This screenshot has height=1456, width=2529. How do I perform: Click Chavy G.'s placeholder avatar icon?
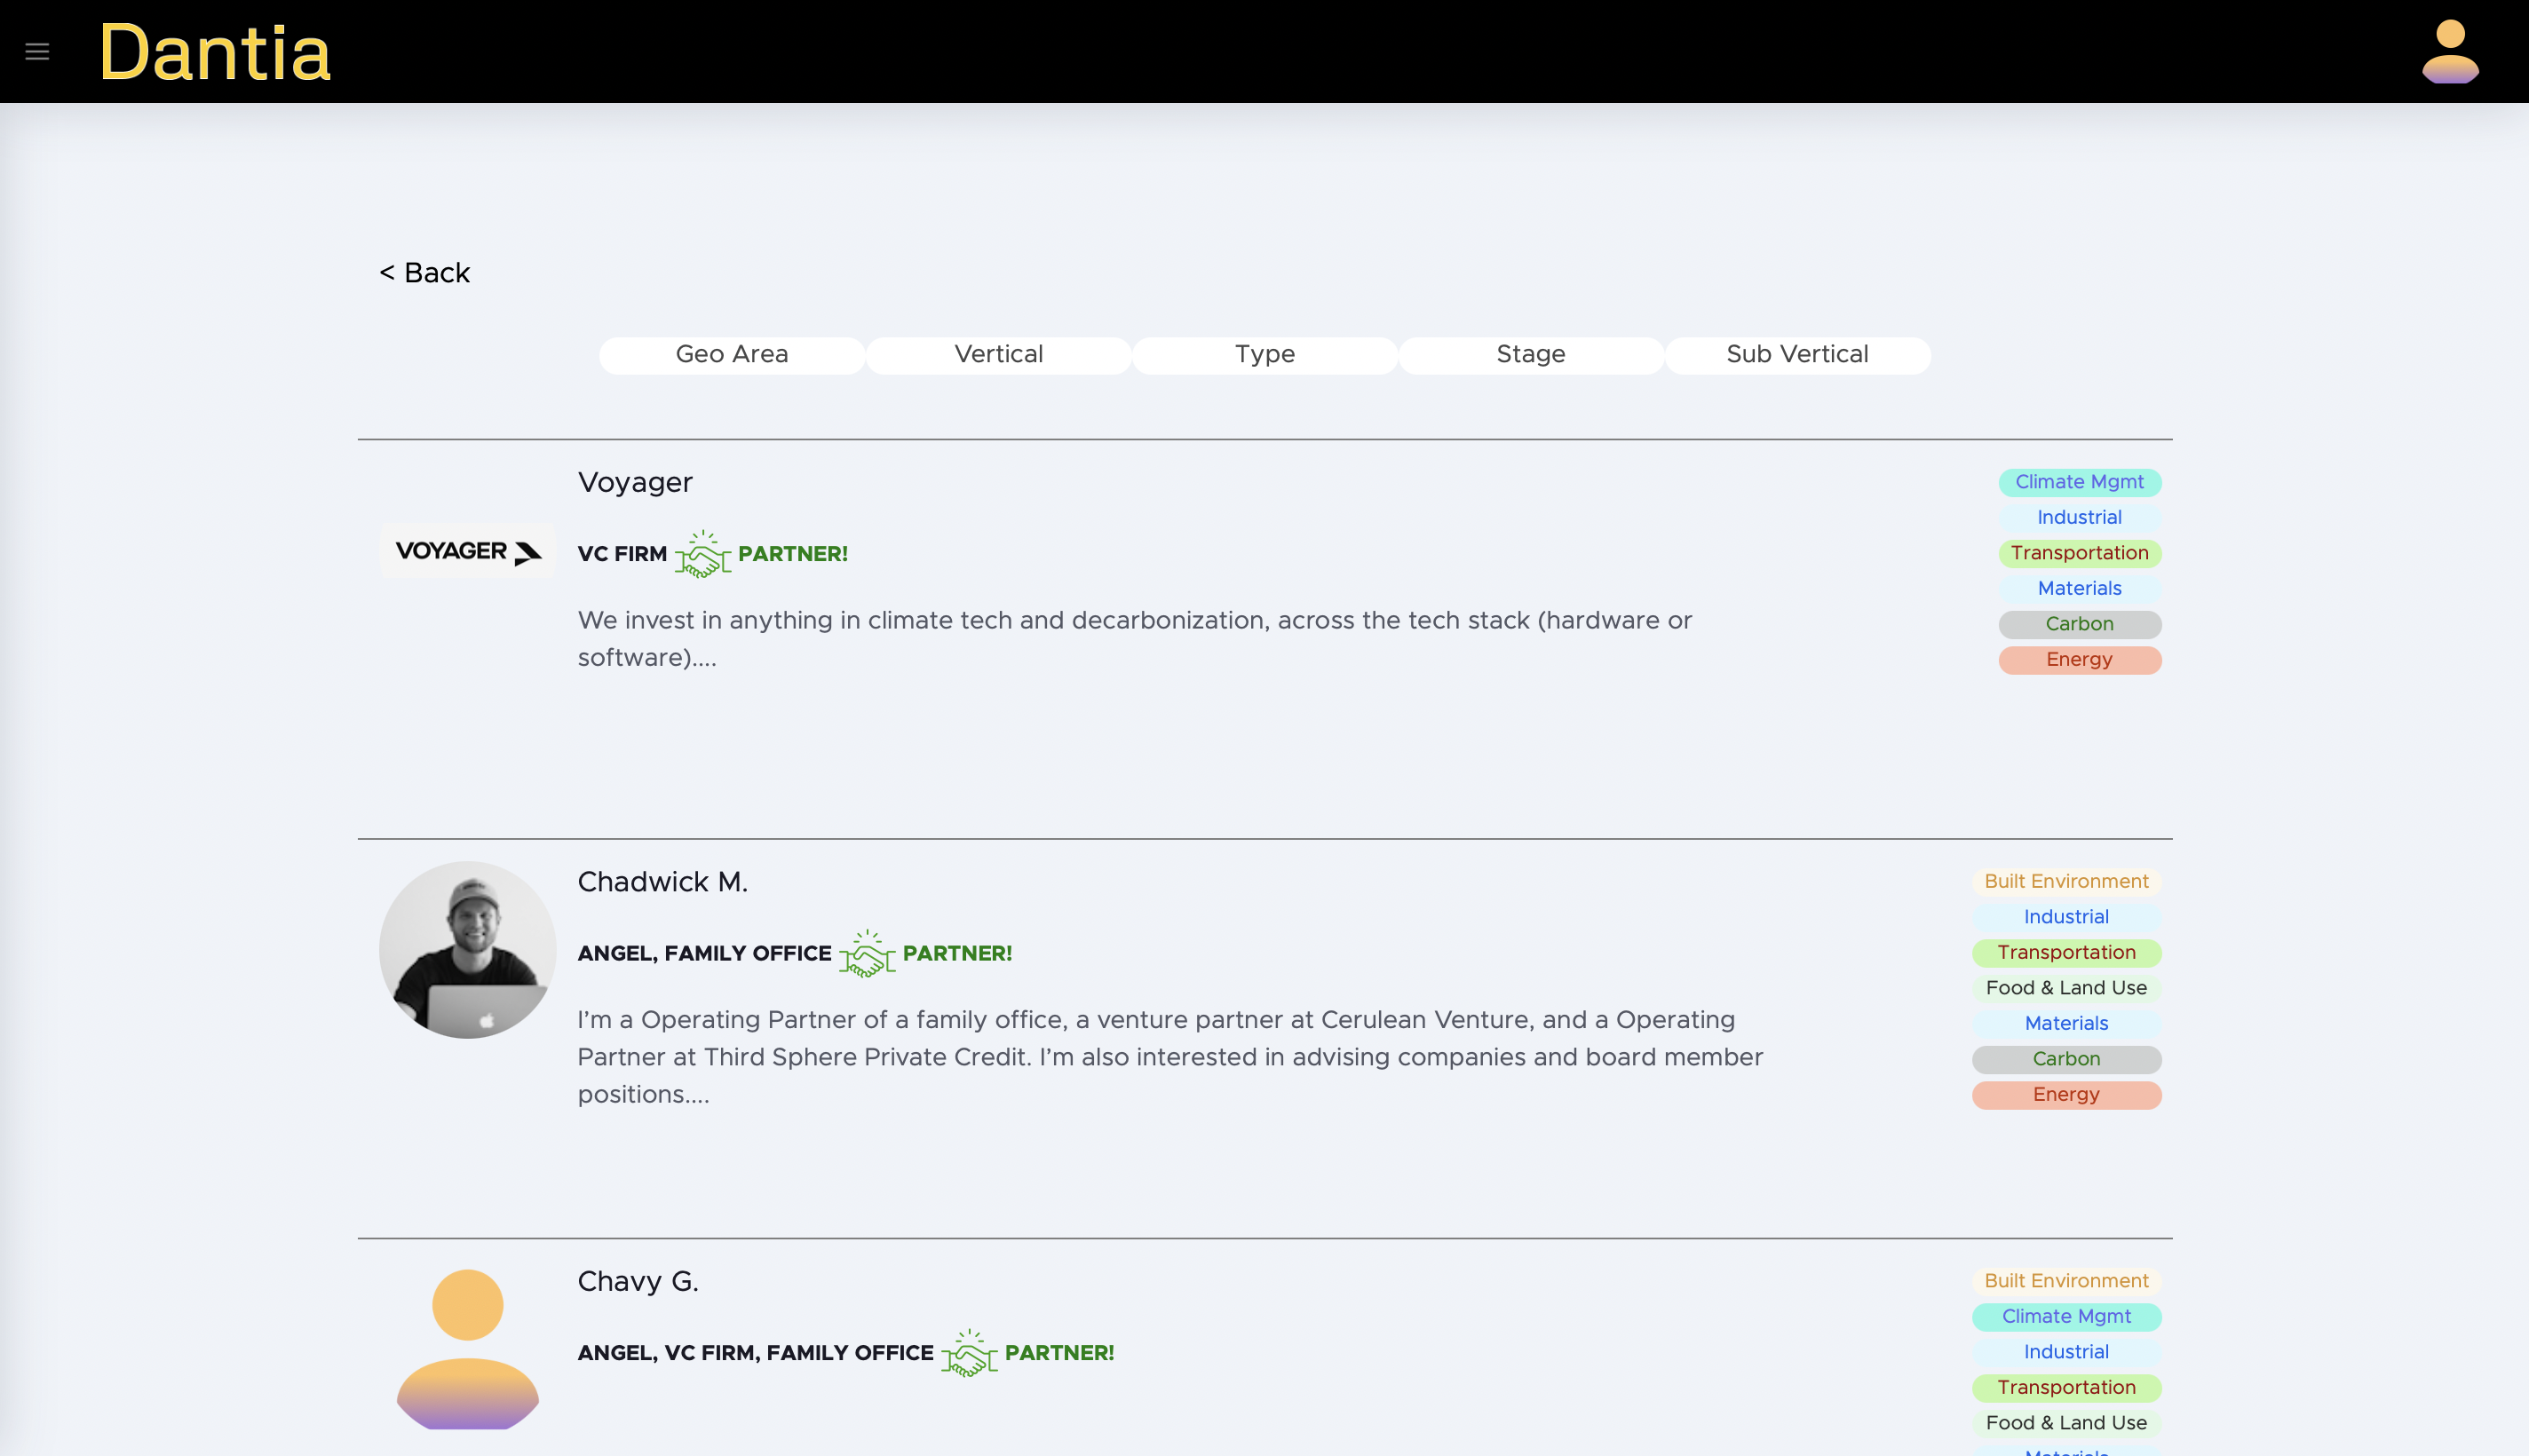coord(467,1348)
